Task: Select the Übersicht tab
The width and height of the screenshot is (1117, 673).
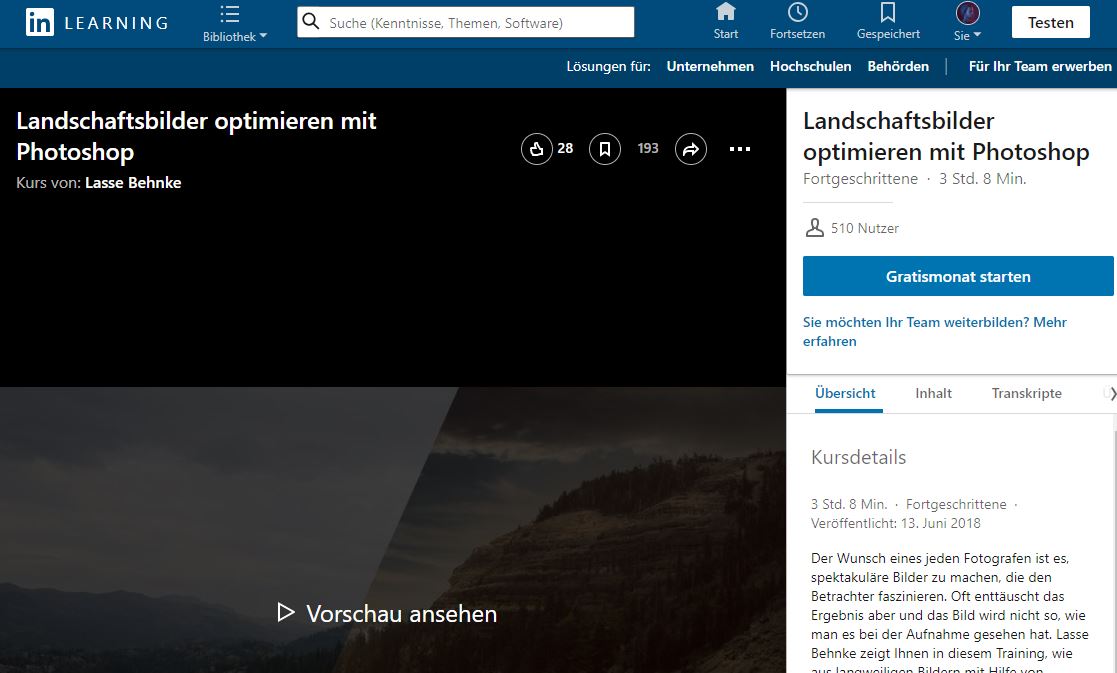Action: coord(845,393)
